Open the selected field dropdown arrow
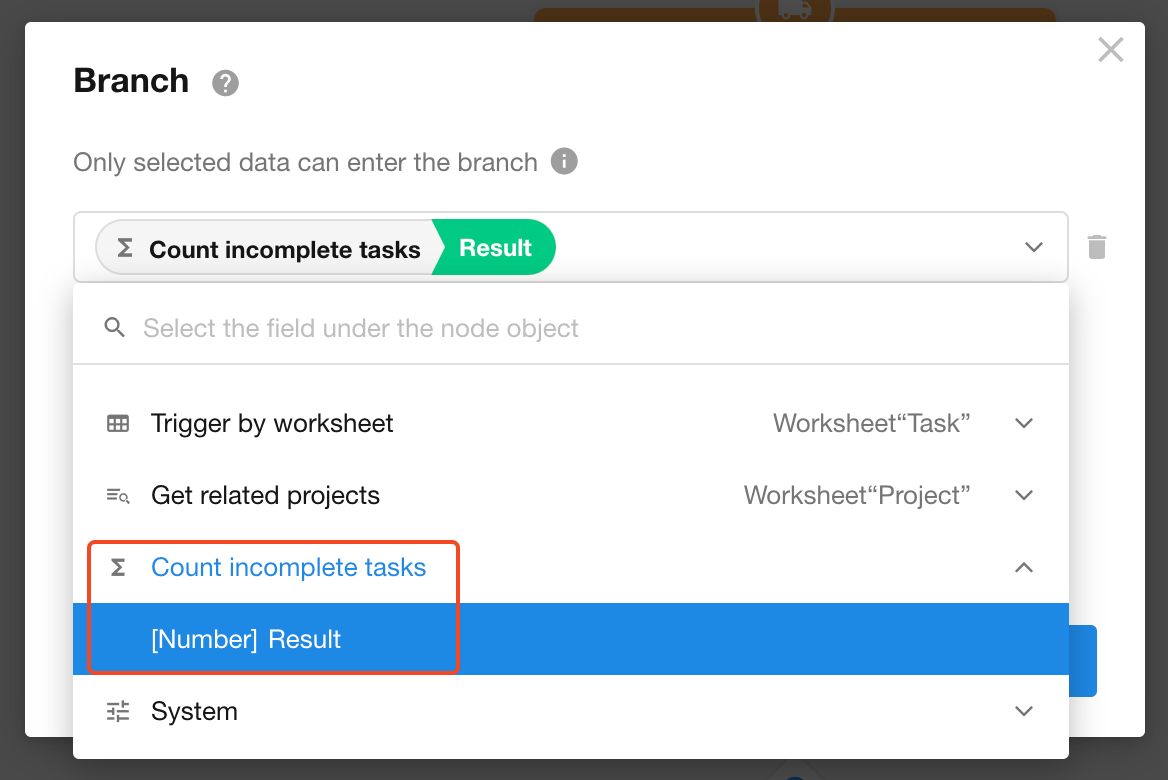 [1034, 247]
